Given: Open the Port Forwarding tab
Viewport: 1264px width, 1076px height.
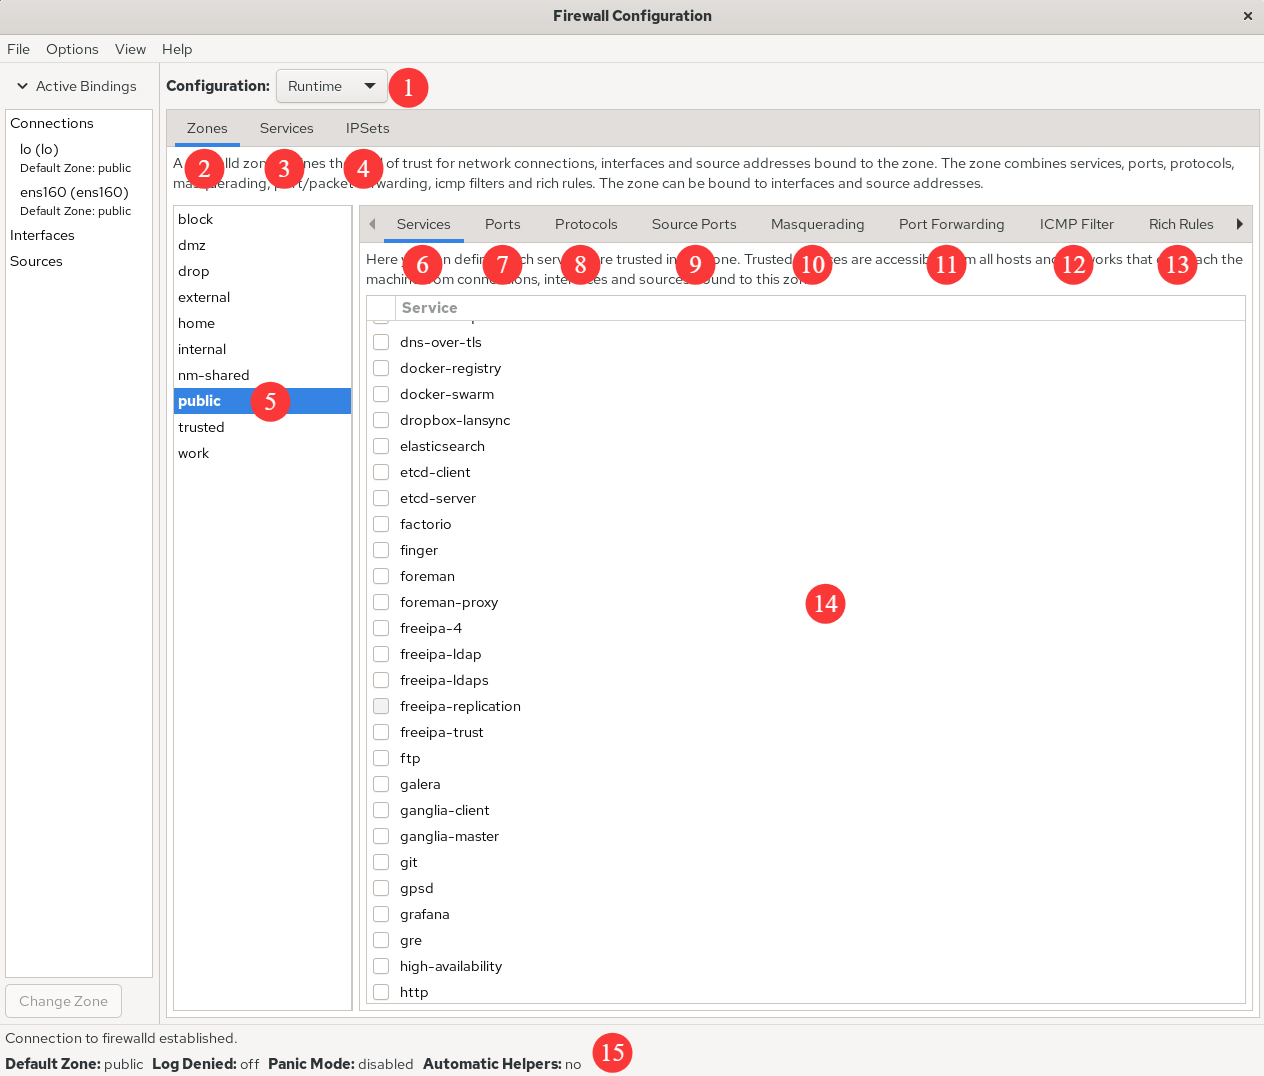Looking at the screenshot, I should pos(951,224).
